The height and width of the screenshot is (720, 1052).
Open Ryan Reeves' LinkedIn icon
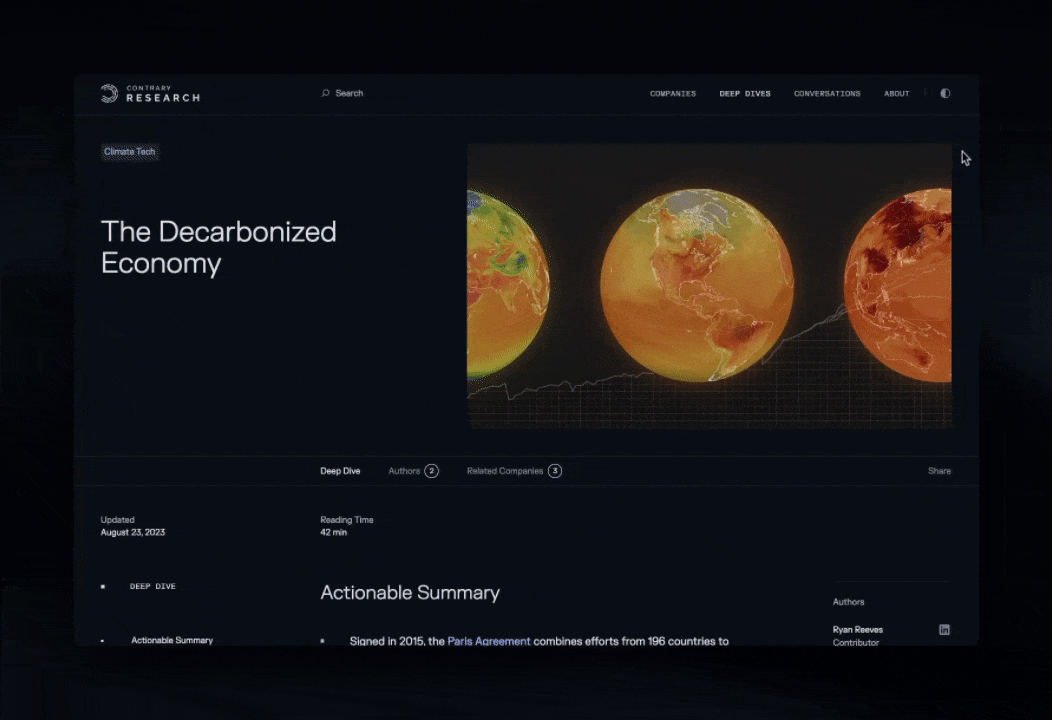point(944,630)
